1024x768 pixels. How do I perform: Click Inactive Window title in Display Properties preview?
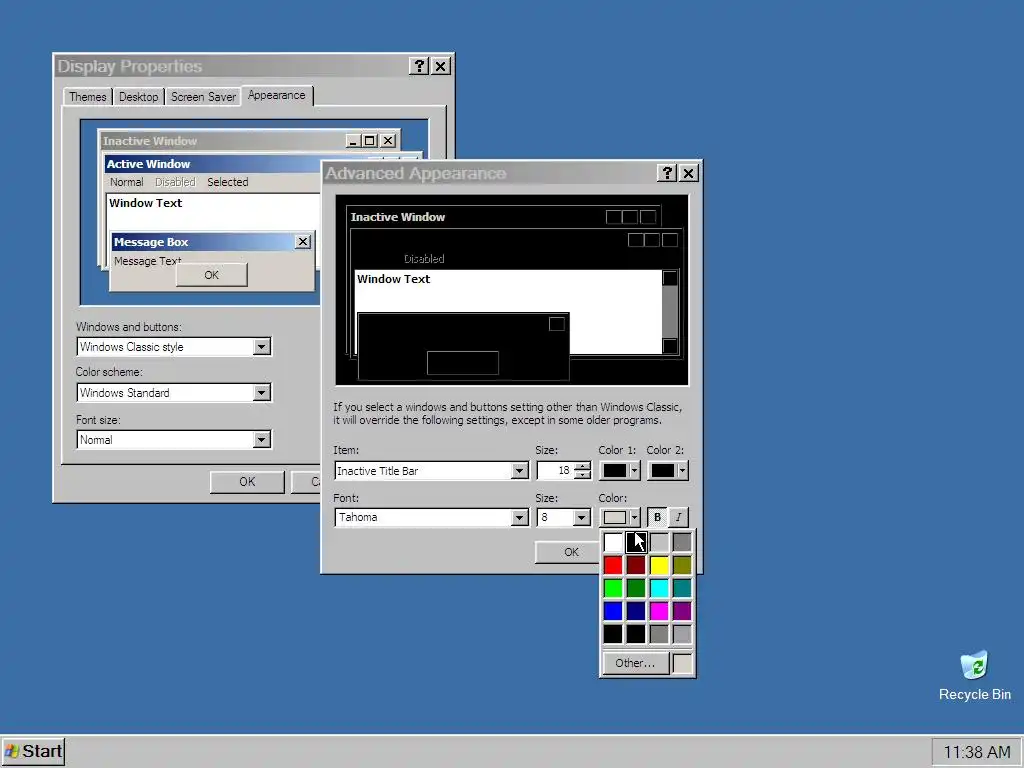tap(150, 141)
